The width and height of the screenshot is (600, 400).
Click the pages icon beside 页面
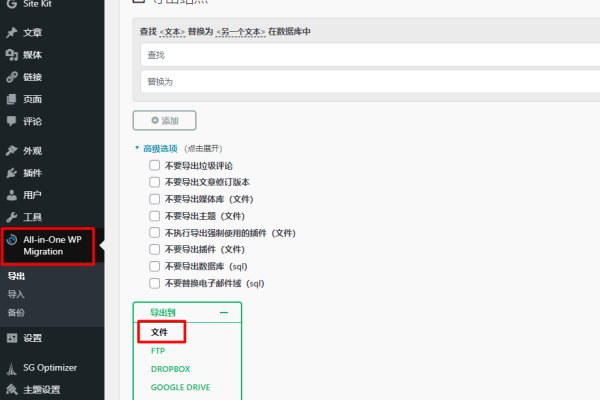(x=11, y=99)
